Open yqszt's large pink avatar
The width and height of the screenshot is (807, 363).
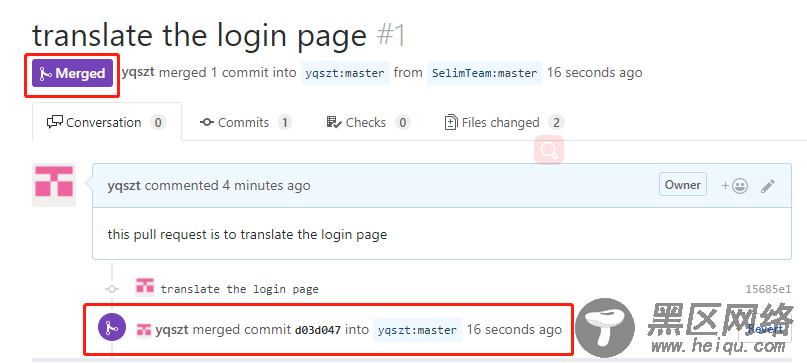(x=54, y=185)
